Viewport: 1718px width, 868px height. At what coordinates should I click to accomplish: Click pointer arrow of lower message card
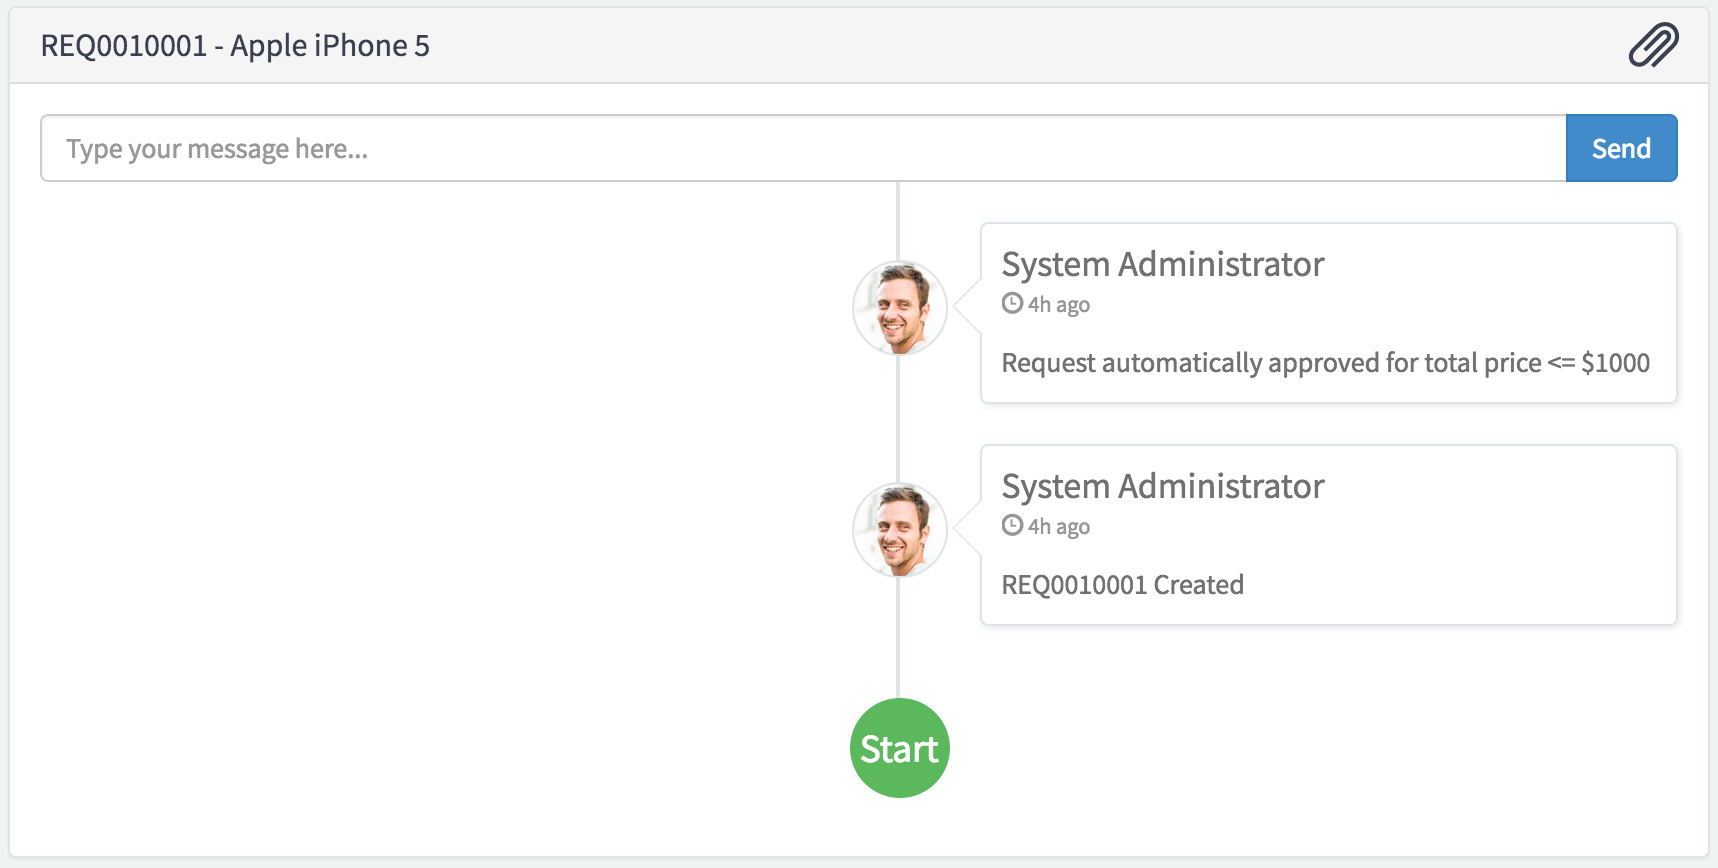click(x=967, y=529)
